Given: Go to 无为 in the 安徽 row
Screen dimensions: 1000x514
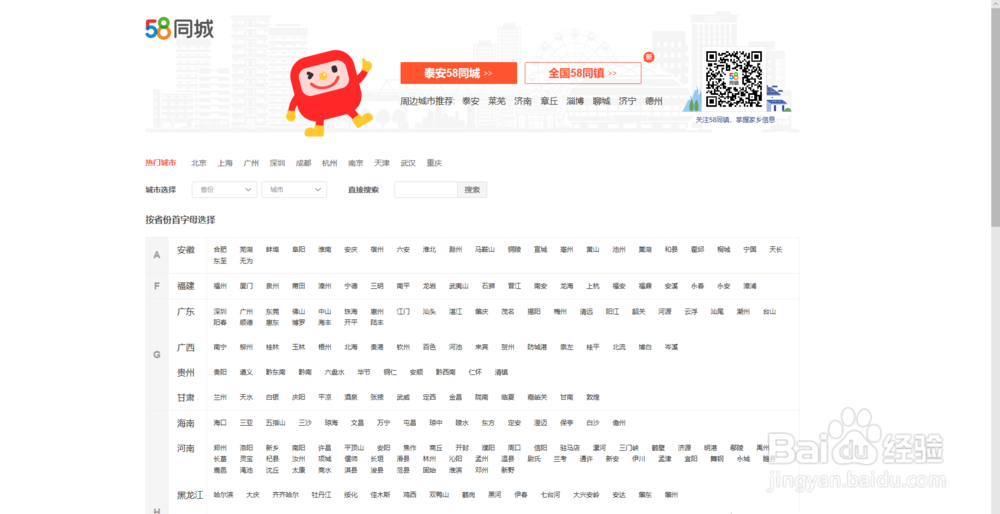Looking at the screenshot, I should (x=246, y=261).
